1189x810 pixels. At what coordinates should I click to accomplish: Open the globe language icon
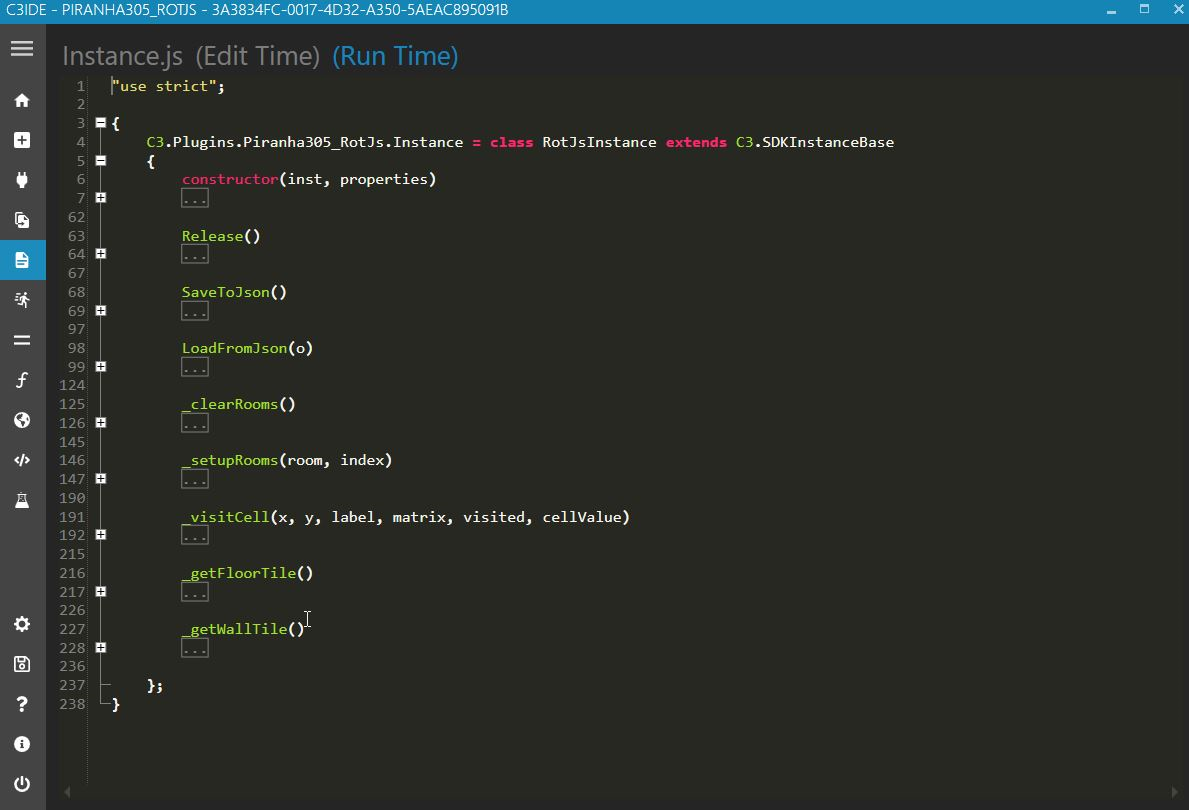pyautogui.click(x=22, y=420)
